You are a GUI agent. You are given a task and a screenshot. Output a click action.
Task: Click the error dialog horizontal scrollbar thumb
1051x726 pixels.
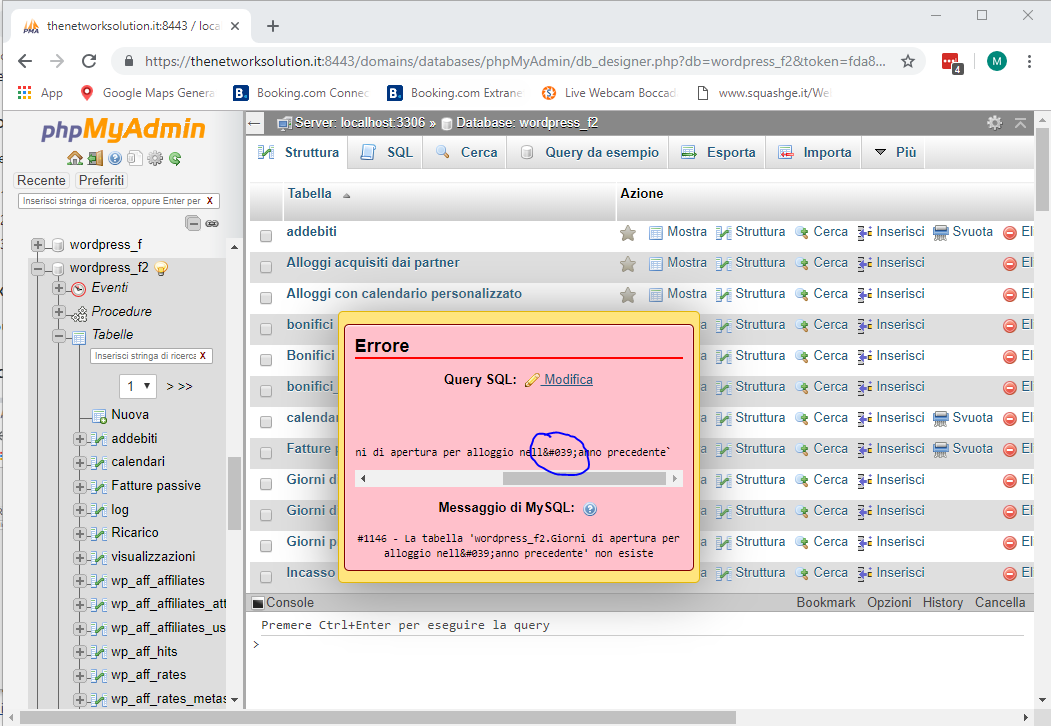(584, 479)
